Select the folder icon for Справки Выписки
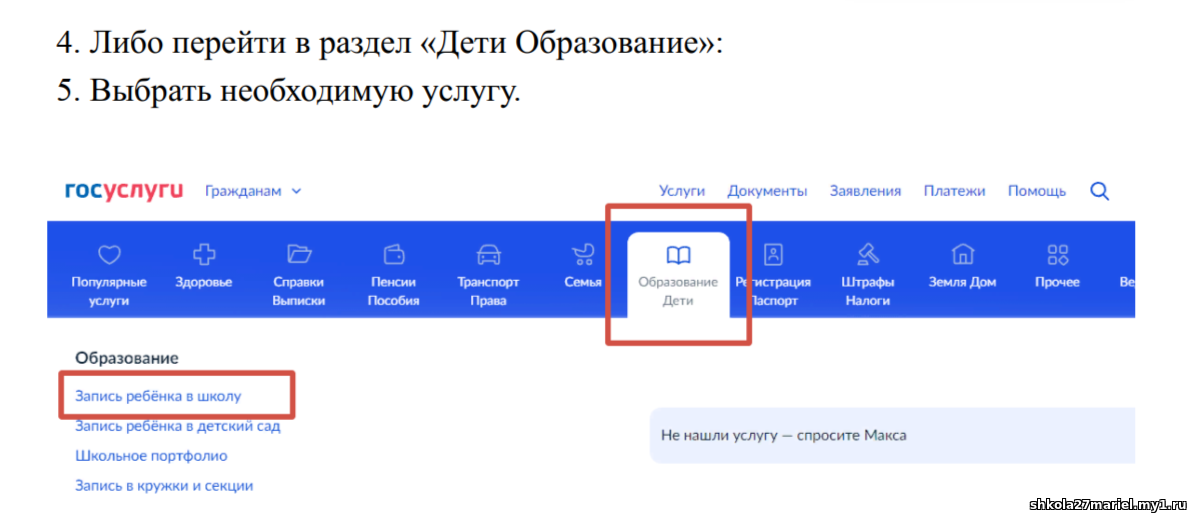The width and height of the screenshot is (1197, 523). point(298,253)
